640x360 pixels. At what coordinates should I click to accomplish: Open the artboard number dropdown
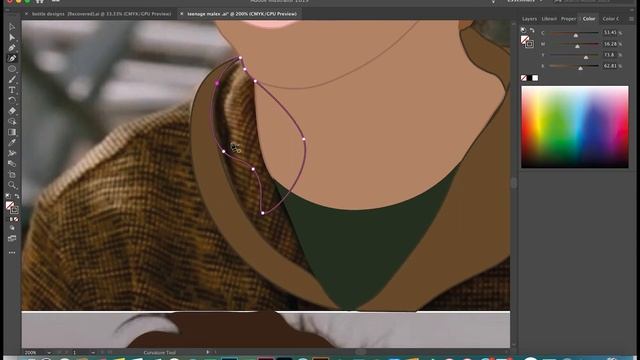pyautogui.click(x=93, y=353)
